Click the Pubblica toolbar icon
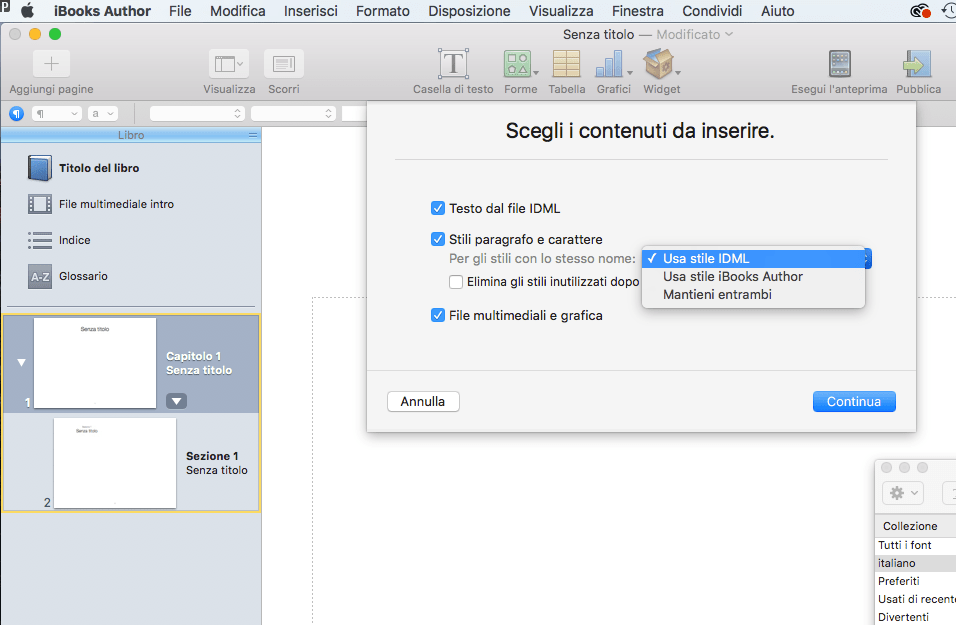956x625 pixels. [918, 64]
